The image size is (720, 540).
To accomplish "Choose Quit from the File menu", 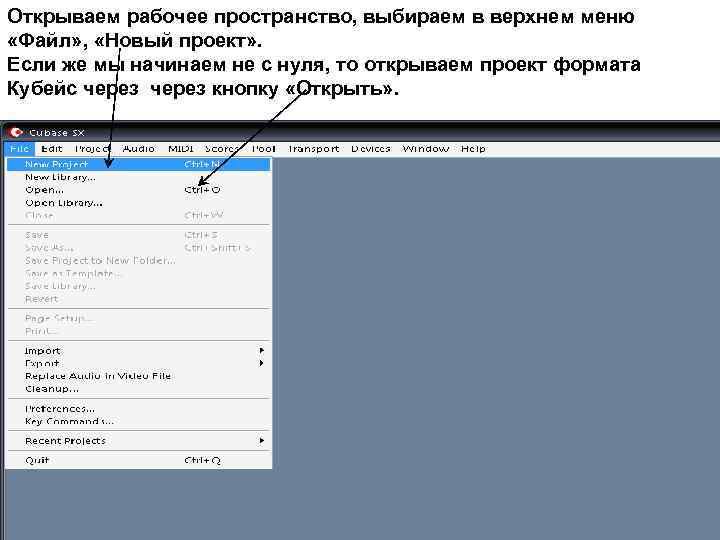I will 139,460.
